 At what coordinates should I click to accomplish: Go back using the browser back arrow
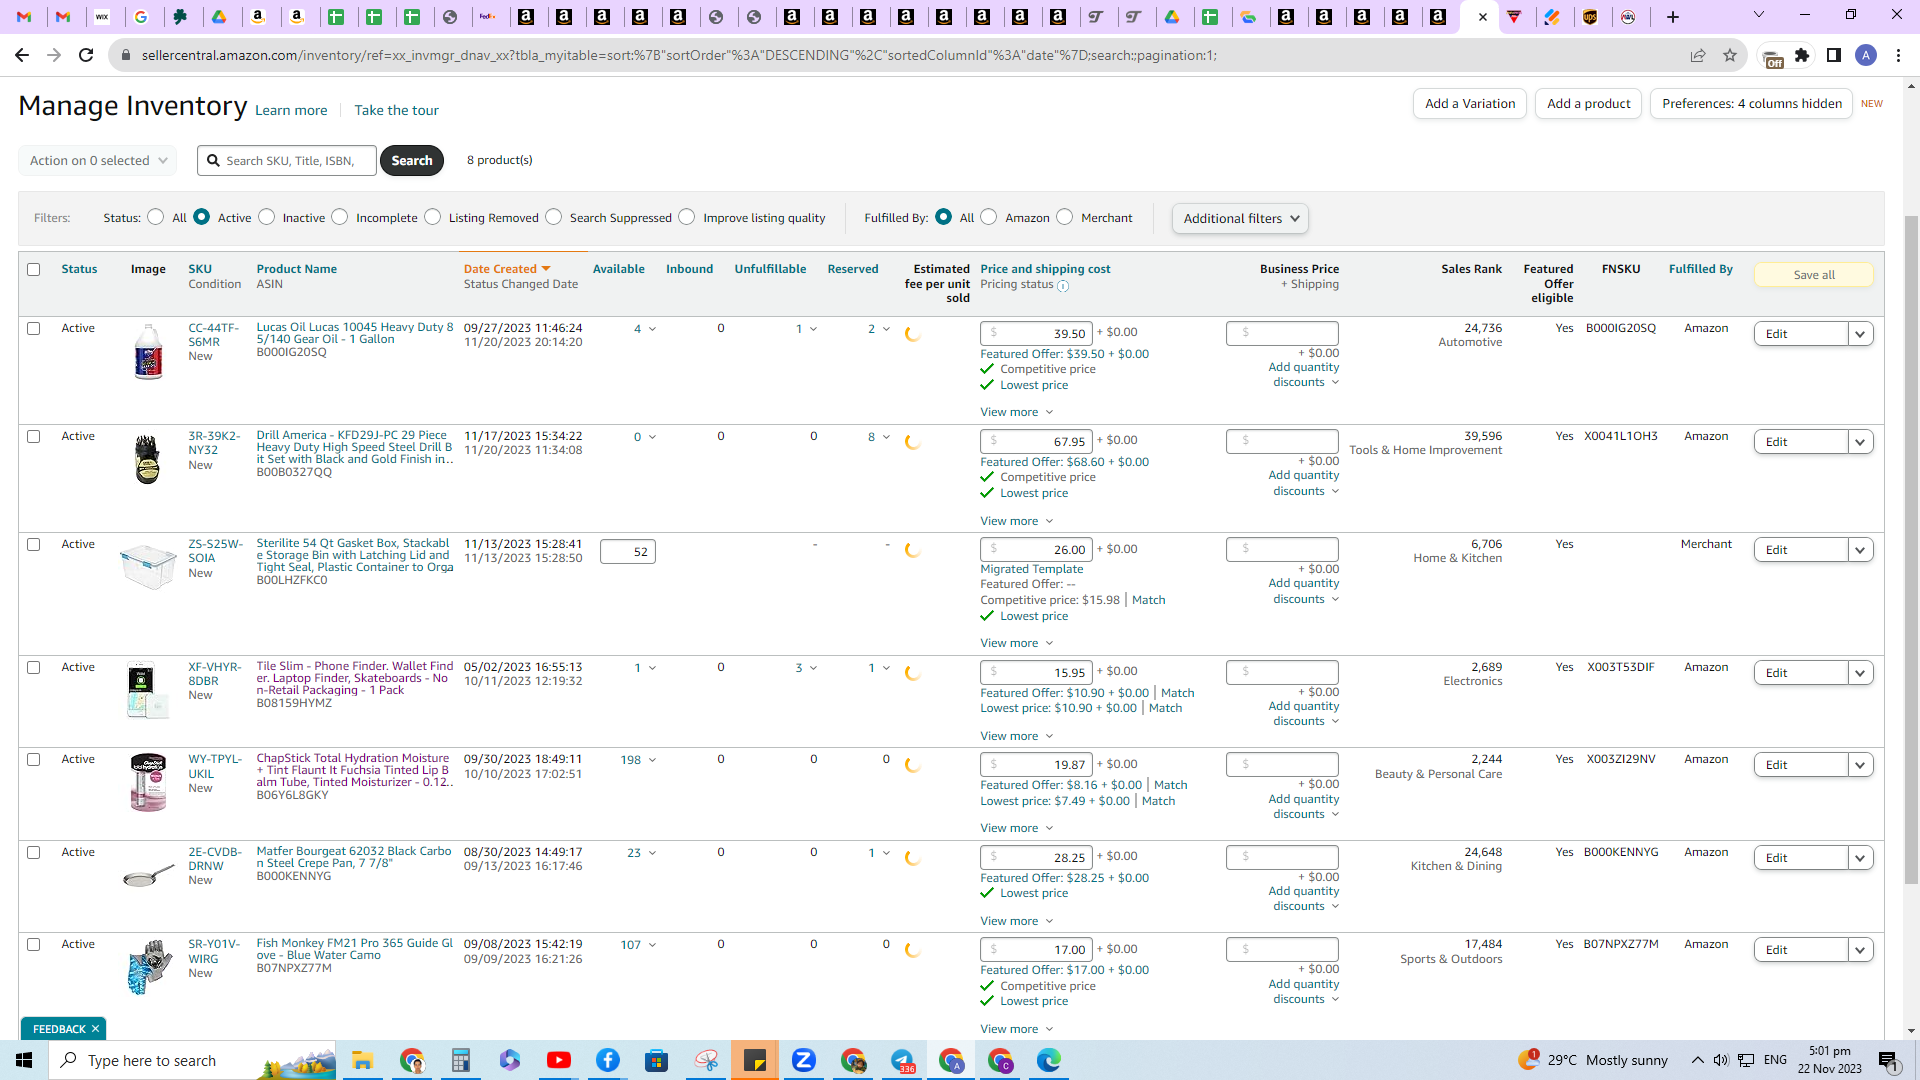tap(22, 55)
